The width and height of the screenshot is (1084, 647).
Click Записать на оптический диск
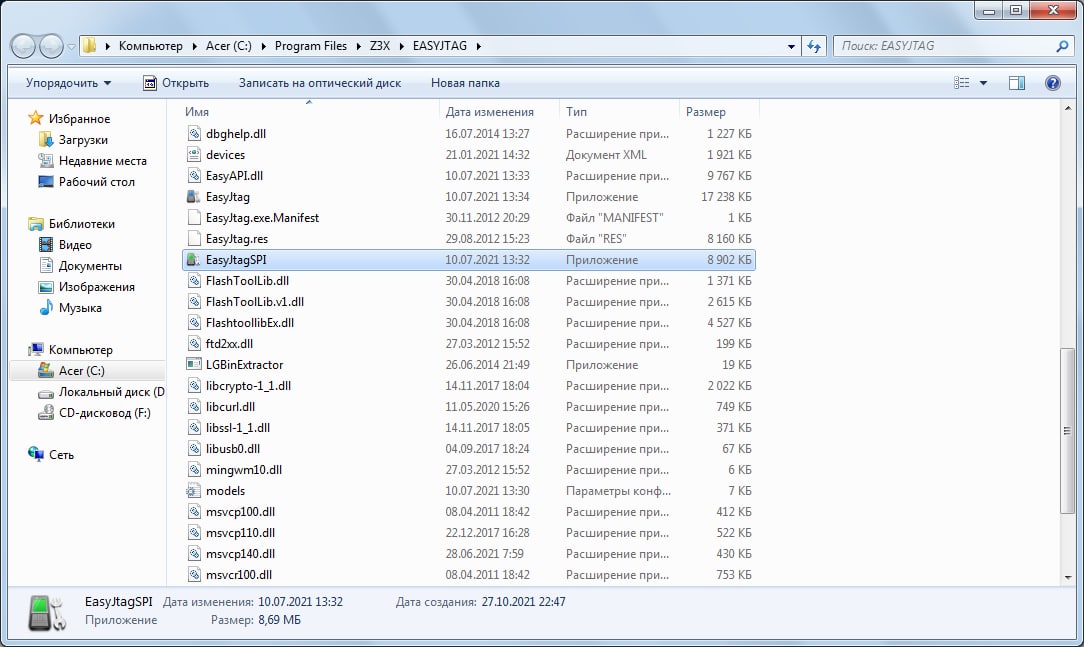(x=320, y=83)
